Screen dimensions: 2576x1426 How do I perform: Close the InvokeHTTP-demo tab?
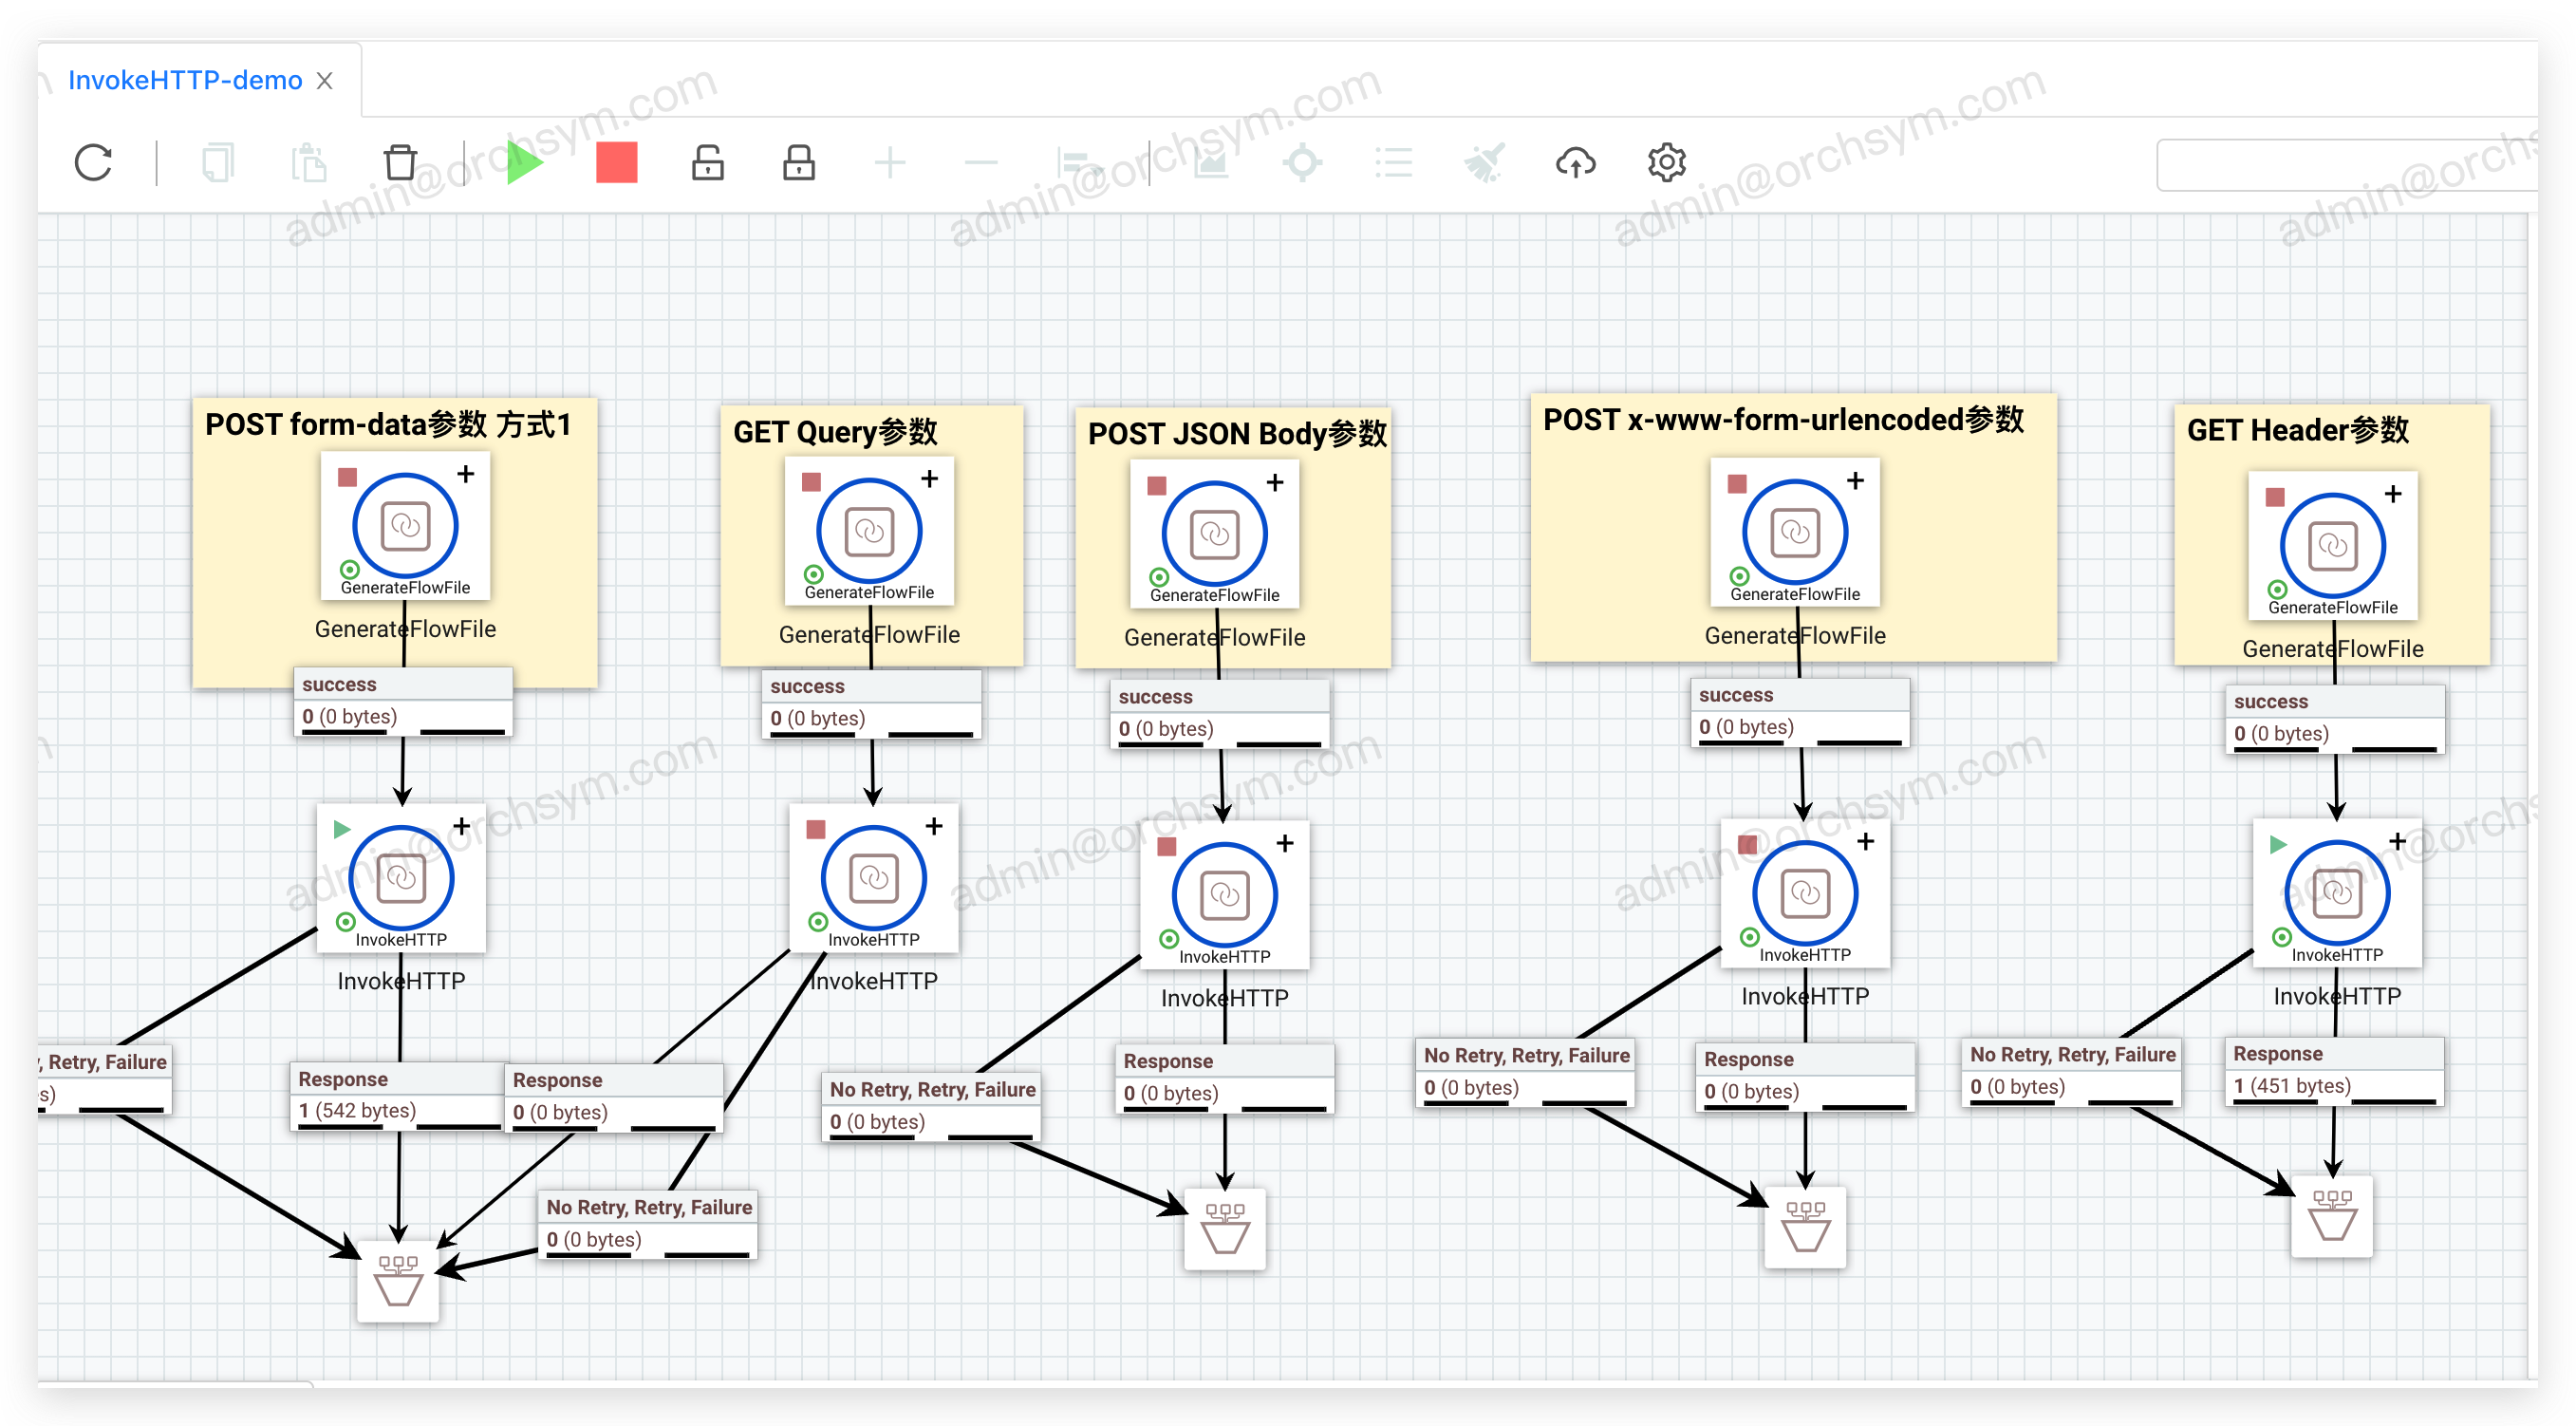tap(324, 81)
